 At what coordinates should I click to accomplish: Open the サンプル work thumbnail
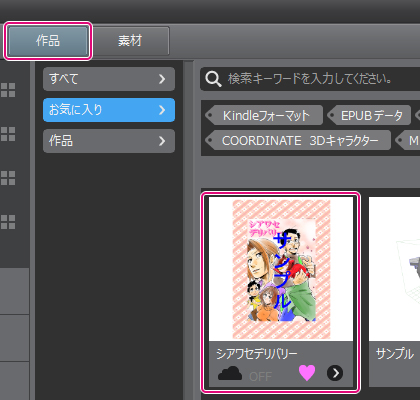[x=394, y=269]
